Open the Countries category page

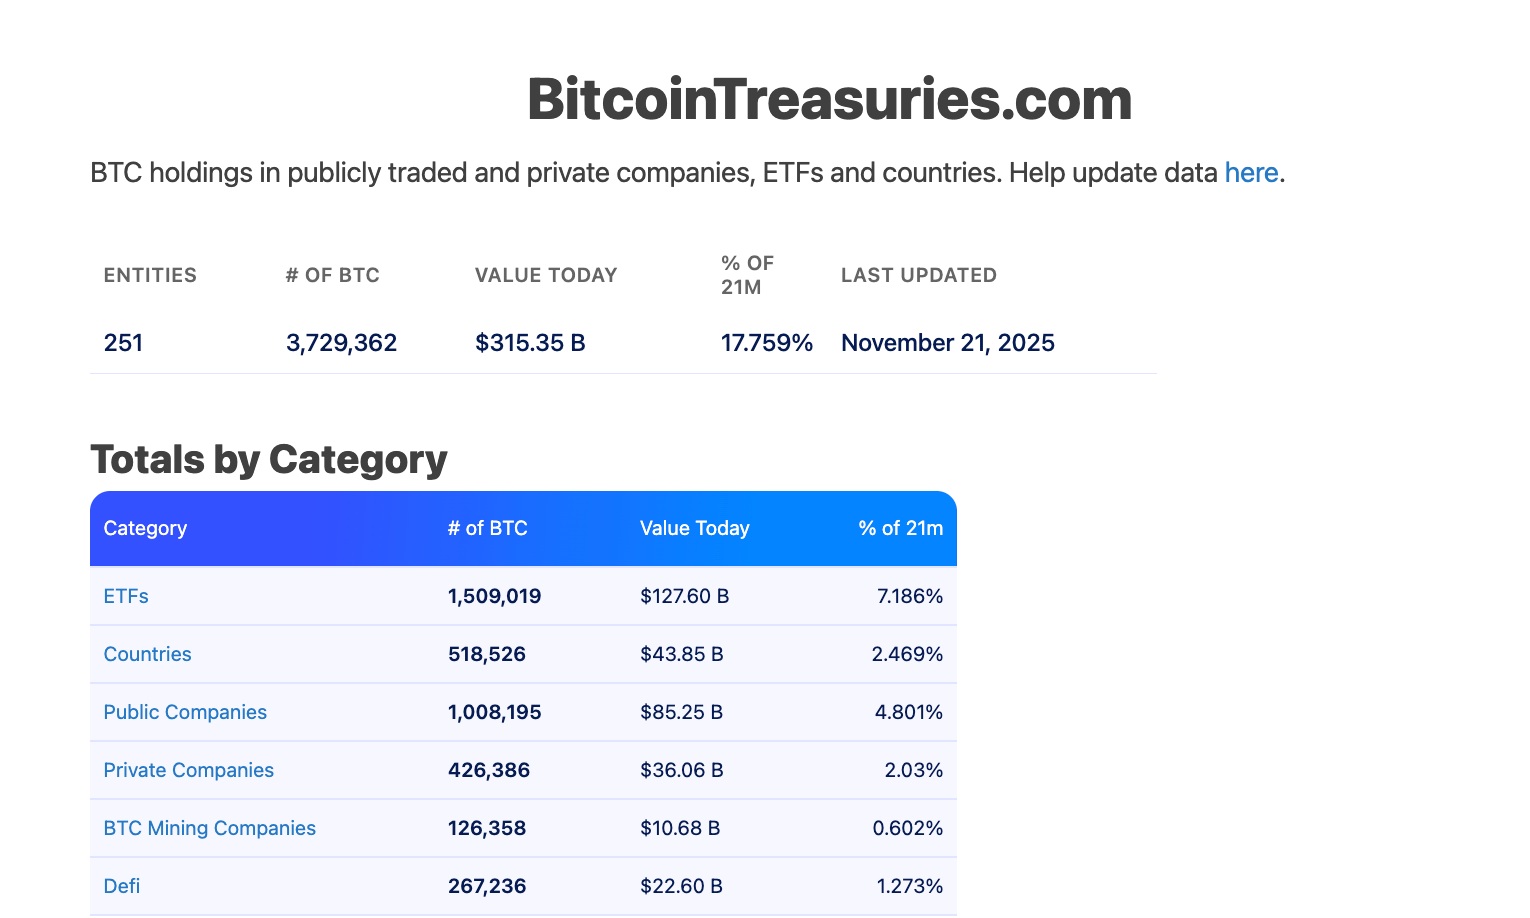[x=147, y=653]
